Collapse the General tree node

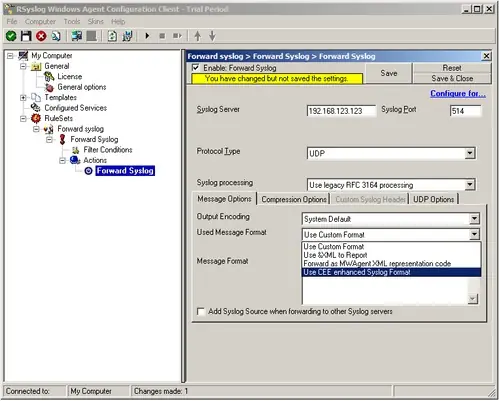[23, 66]
